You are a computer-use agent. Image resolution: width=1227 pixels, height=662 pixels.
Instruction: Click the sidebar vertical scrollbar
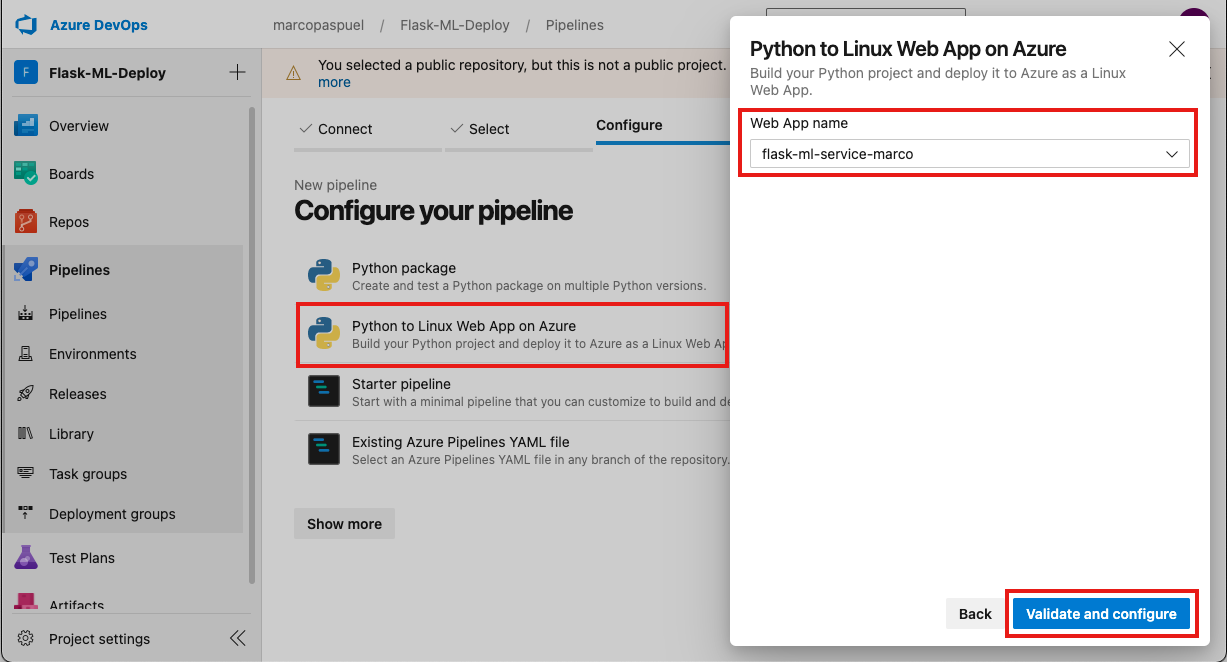coord(252,345)
